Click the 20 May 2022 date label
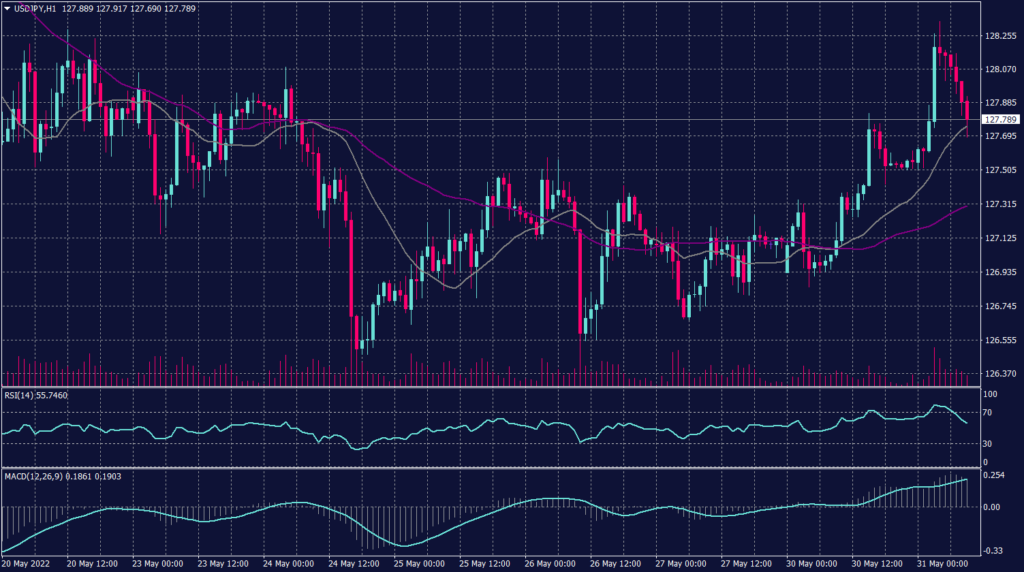This screenshot has height=572, width=1024. pyautogui.click(x=27, y=564)
